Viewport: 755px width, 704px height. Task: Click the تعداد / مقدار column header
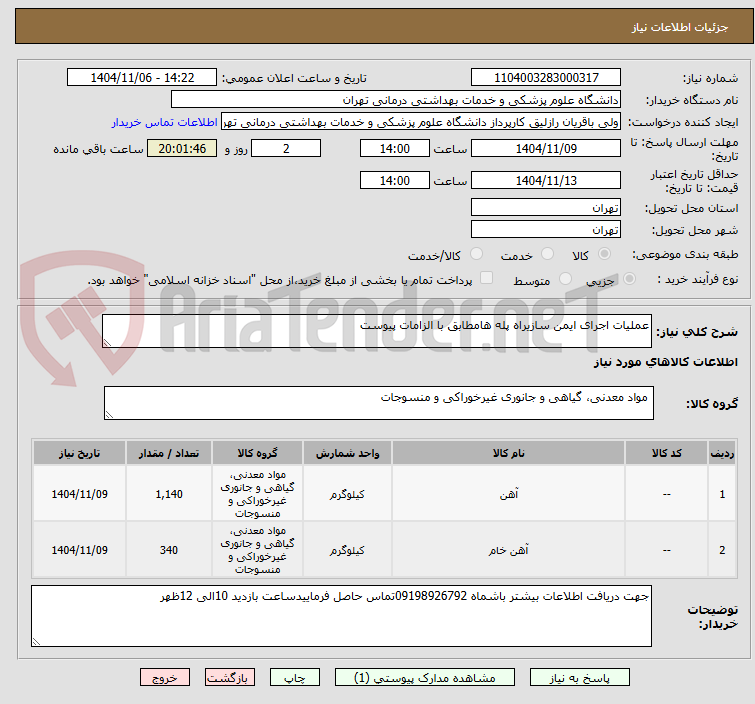[169, 453]
